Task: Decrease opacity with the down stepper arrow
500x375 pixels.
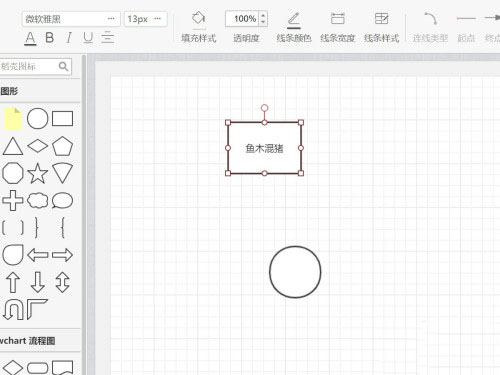Action: pos(263,22)
